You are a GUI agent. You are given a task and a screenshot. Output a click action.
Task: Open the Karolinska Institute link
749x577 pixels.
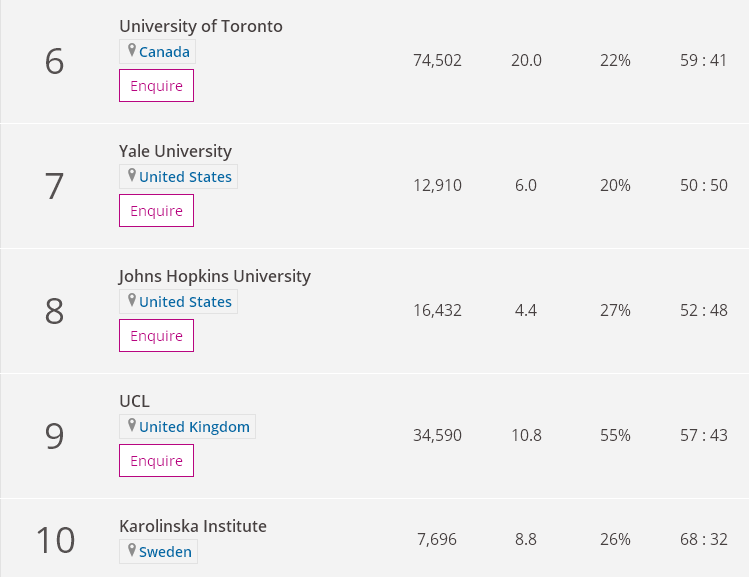(x=193, y=526)
